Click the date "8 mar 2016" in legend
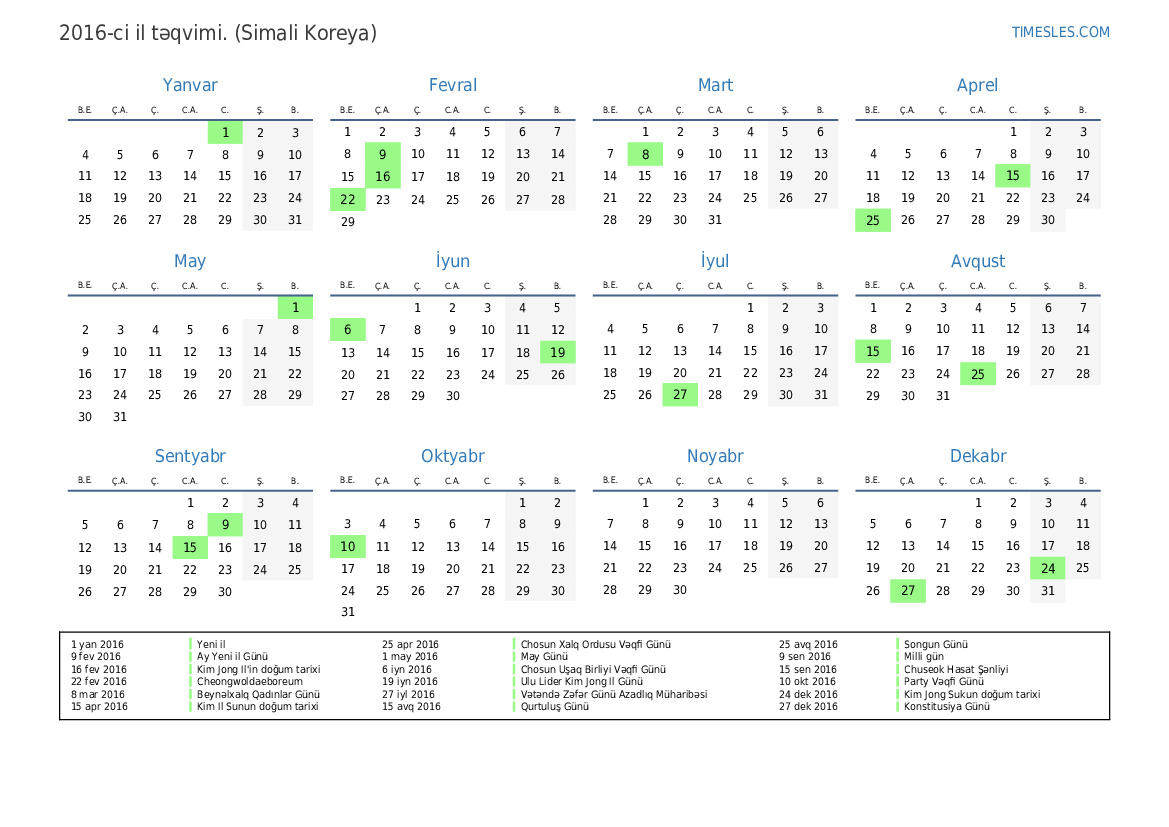The image size is (1169, 827). click(x=98, y=694)
